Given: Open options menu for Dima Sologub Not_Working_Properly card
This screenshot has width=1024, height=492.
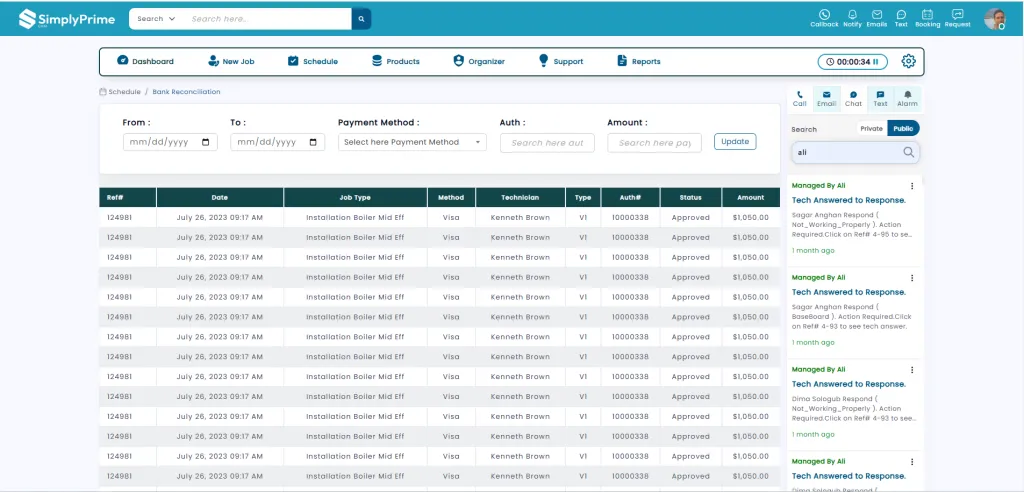Looking at the screenshot, I should click(x=912, y=370).
